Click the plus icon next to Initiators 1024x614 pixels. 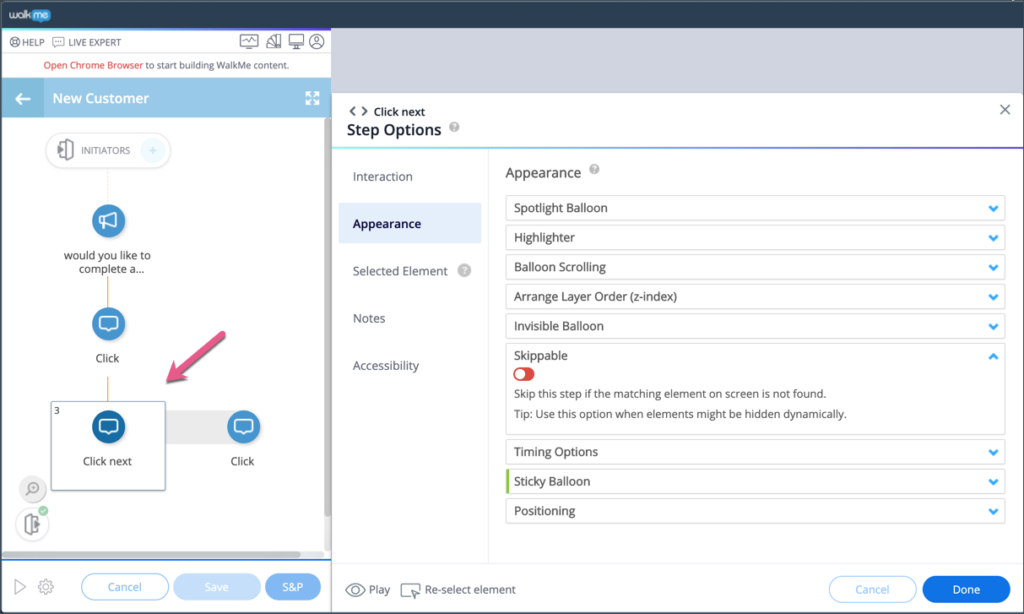click(152, 151)
